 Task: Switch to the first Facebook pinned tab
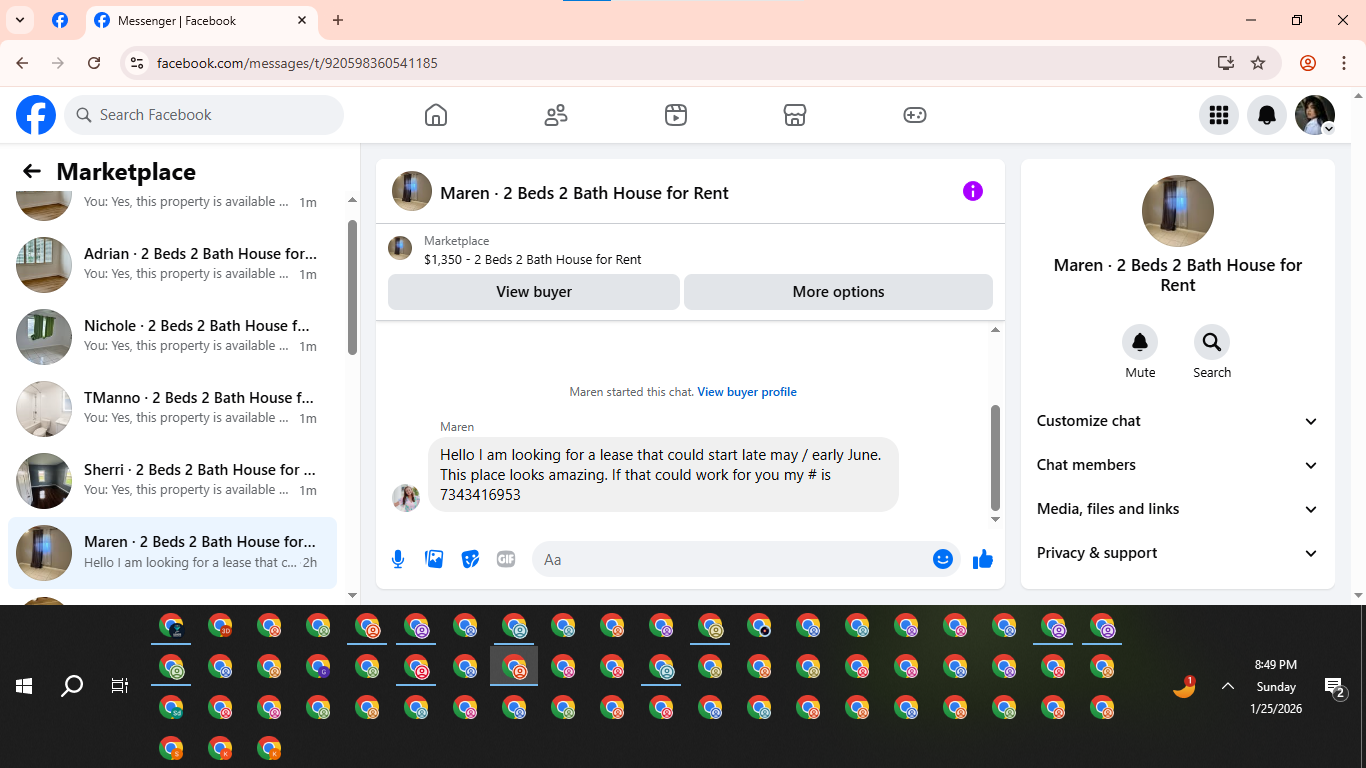point(60,20)
